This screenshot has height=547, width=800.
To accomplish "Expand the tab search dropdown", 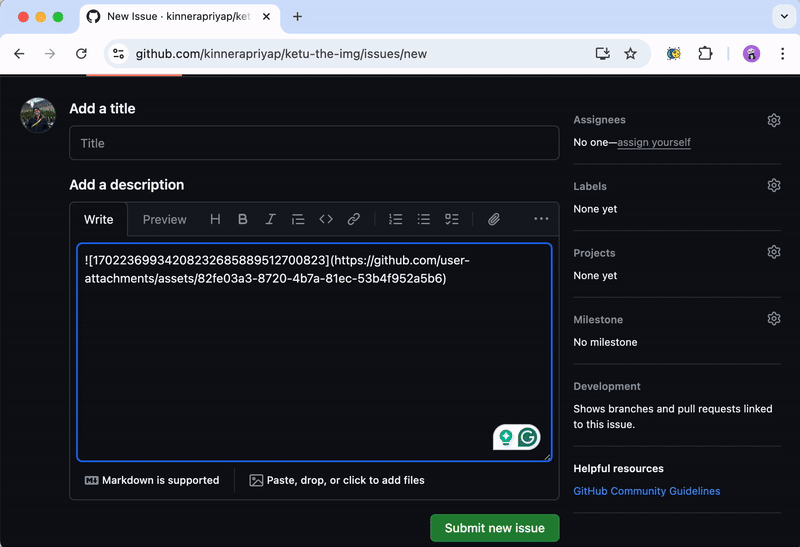I will click(x=784, y=17).
